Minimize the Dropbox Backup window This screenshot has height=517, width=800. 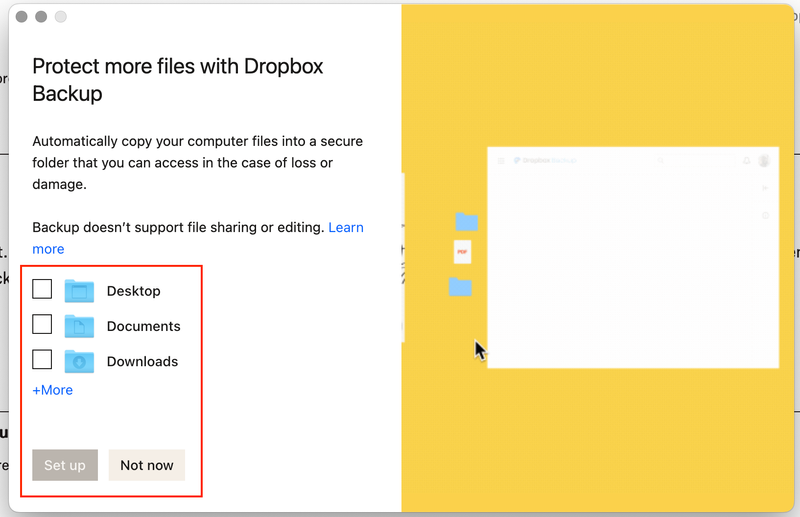(x=41, y=17)
